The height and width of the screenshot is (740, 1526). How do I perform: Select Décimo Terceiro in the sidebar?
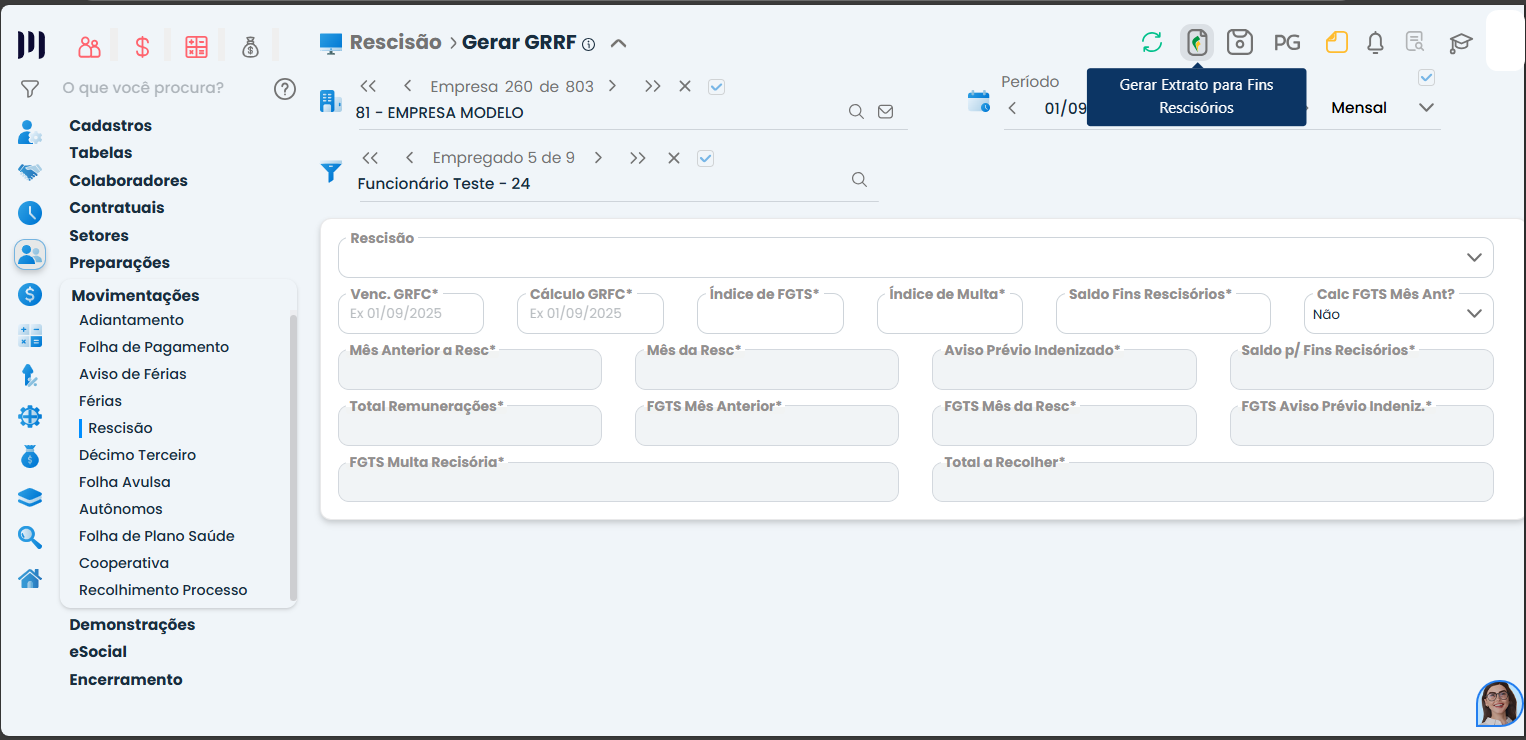pos(138,455)
